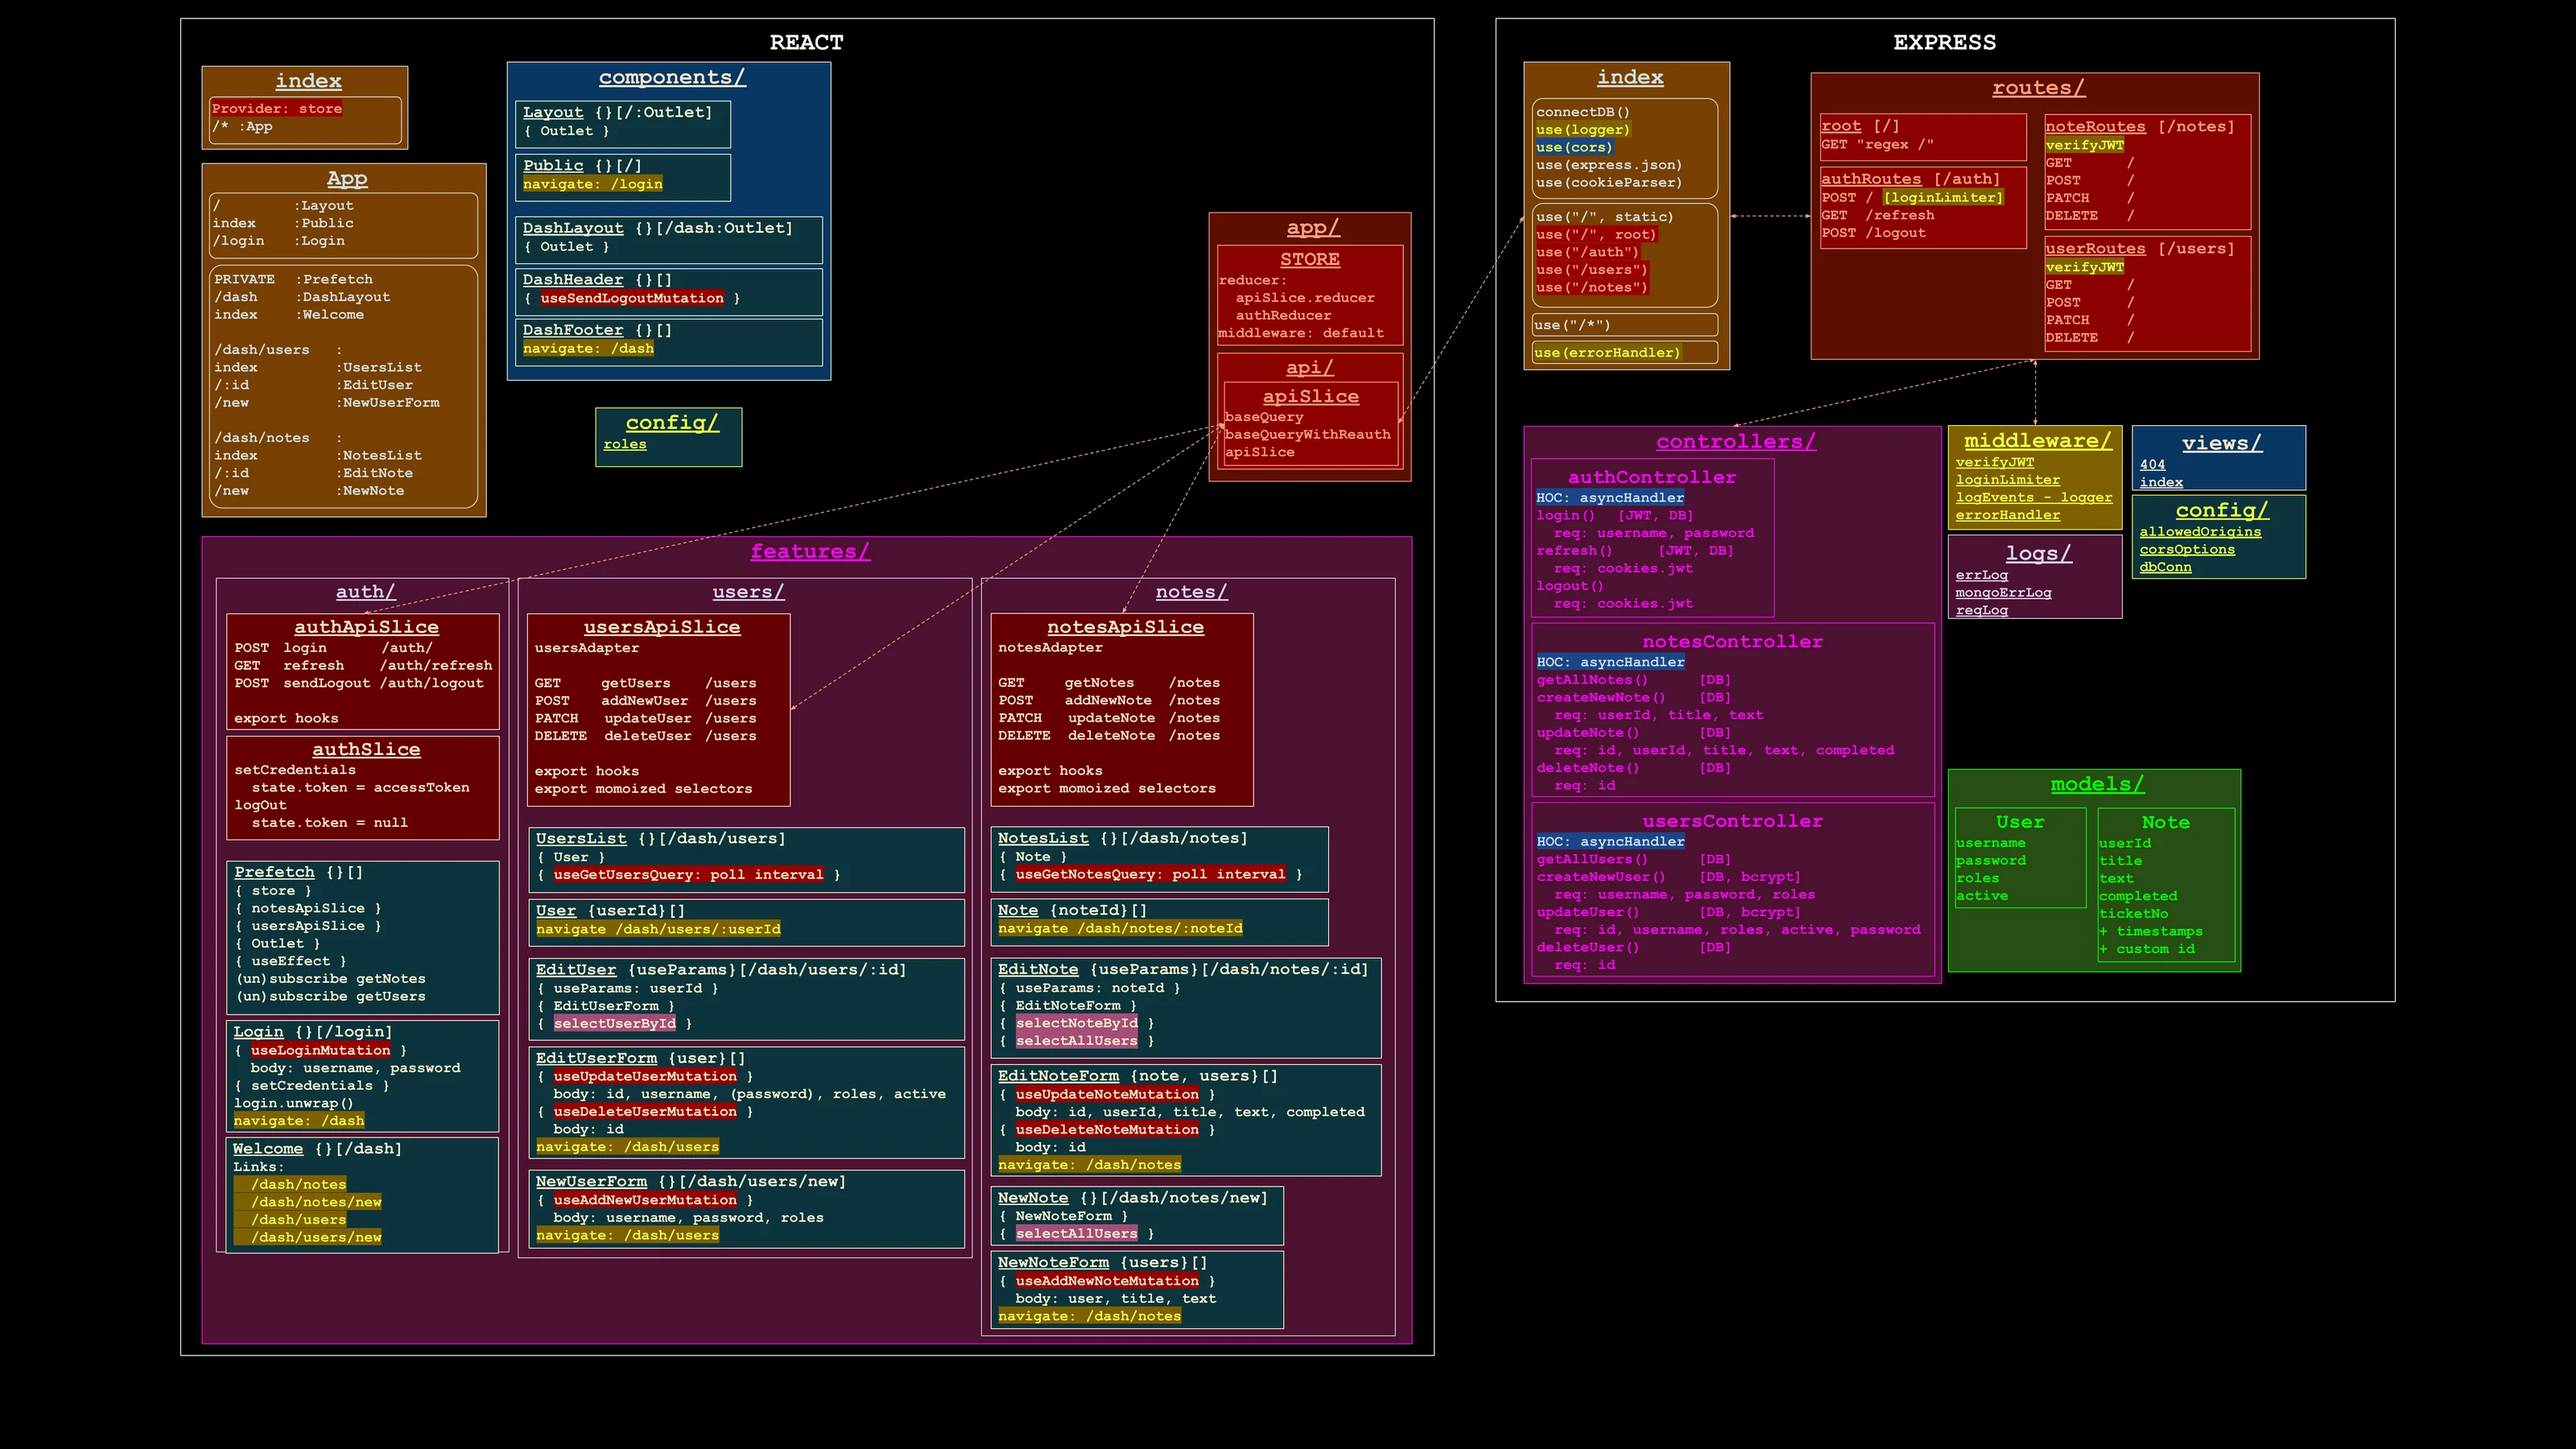Click the apiSlice heading in api/
This screenshot has width=2576, height=1449.
(x=1310, y=396)
